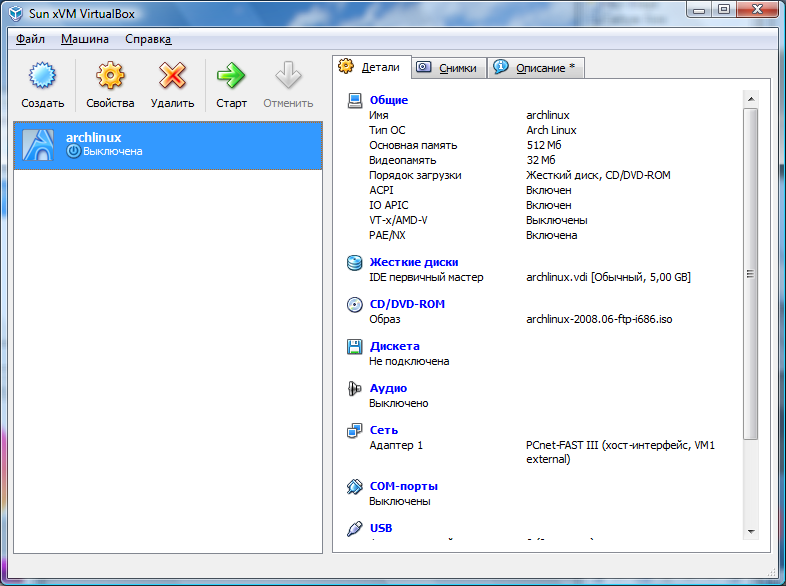Switch to the Описание tab
Image resolution: width=786 pixels, height=586 pixels.
tap(535, 68)
